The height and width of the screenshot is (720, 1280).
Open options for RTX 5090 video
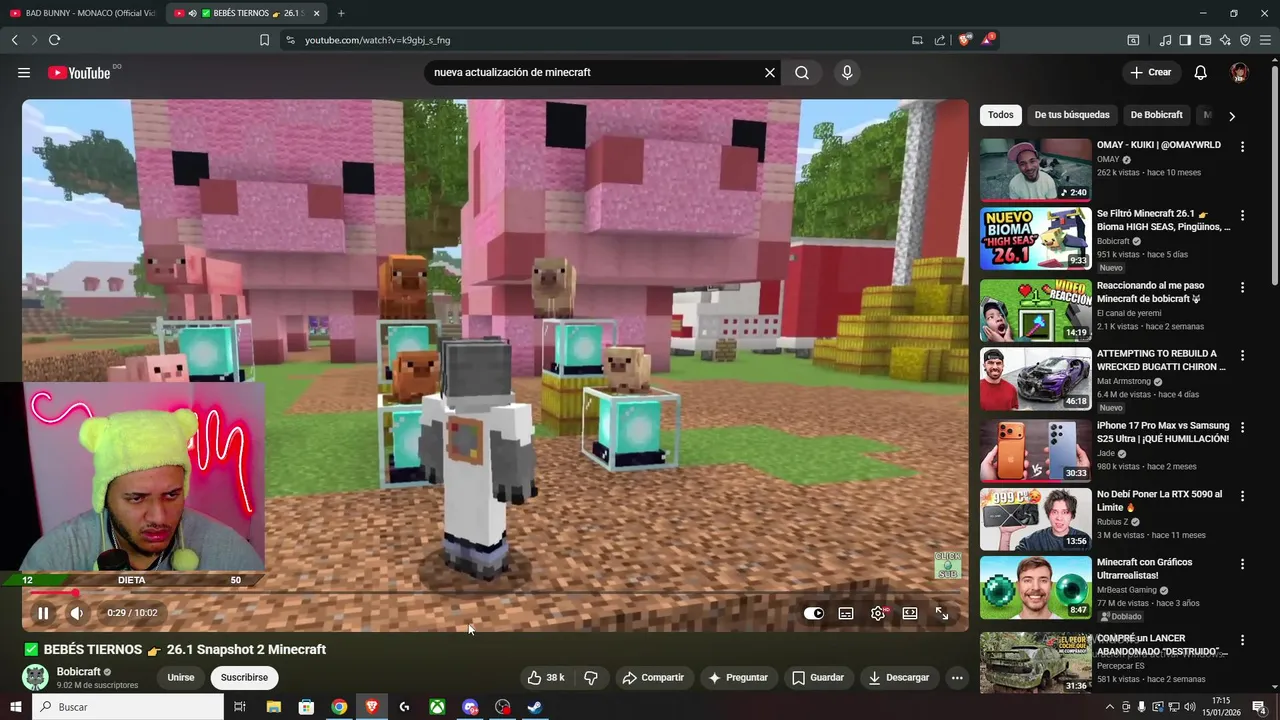click(x=1242, y=496)
